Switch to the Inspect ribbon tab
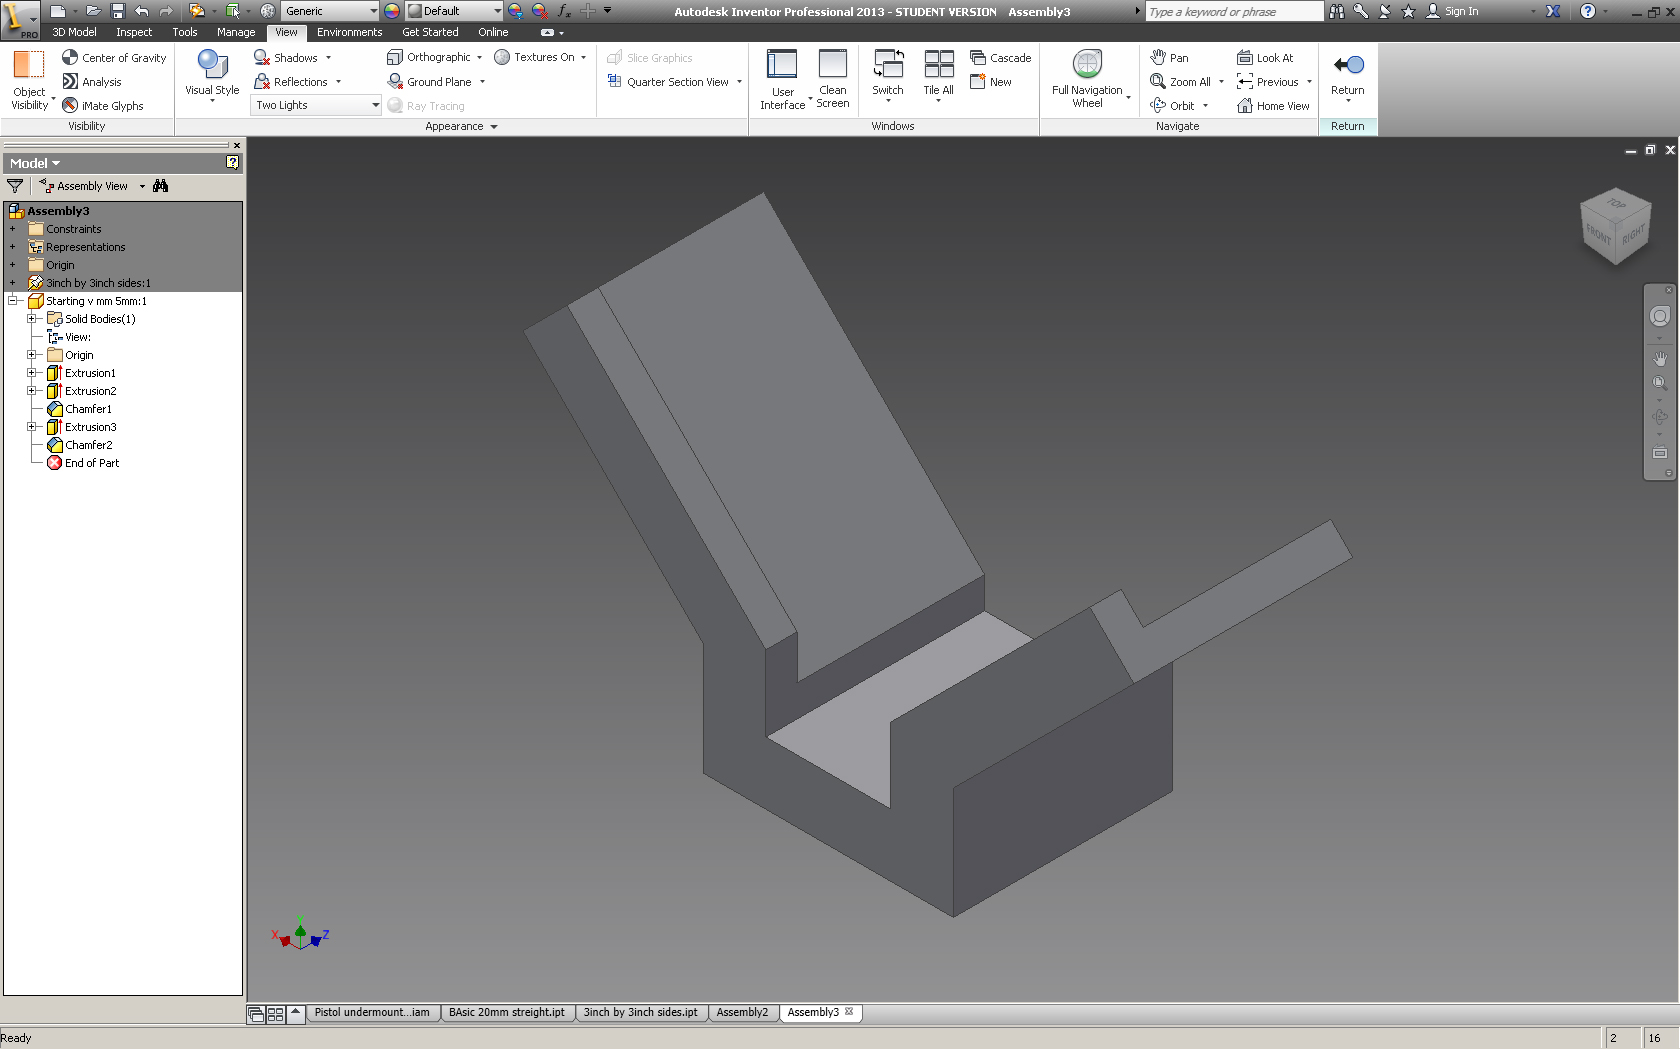Screen dimensions: 1680x1050 pyautogui.click(x=134, y=32)
